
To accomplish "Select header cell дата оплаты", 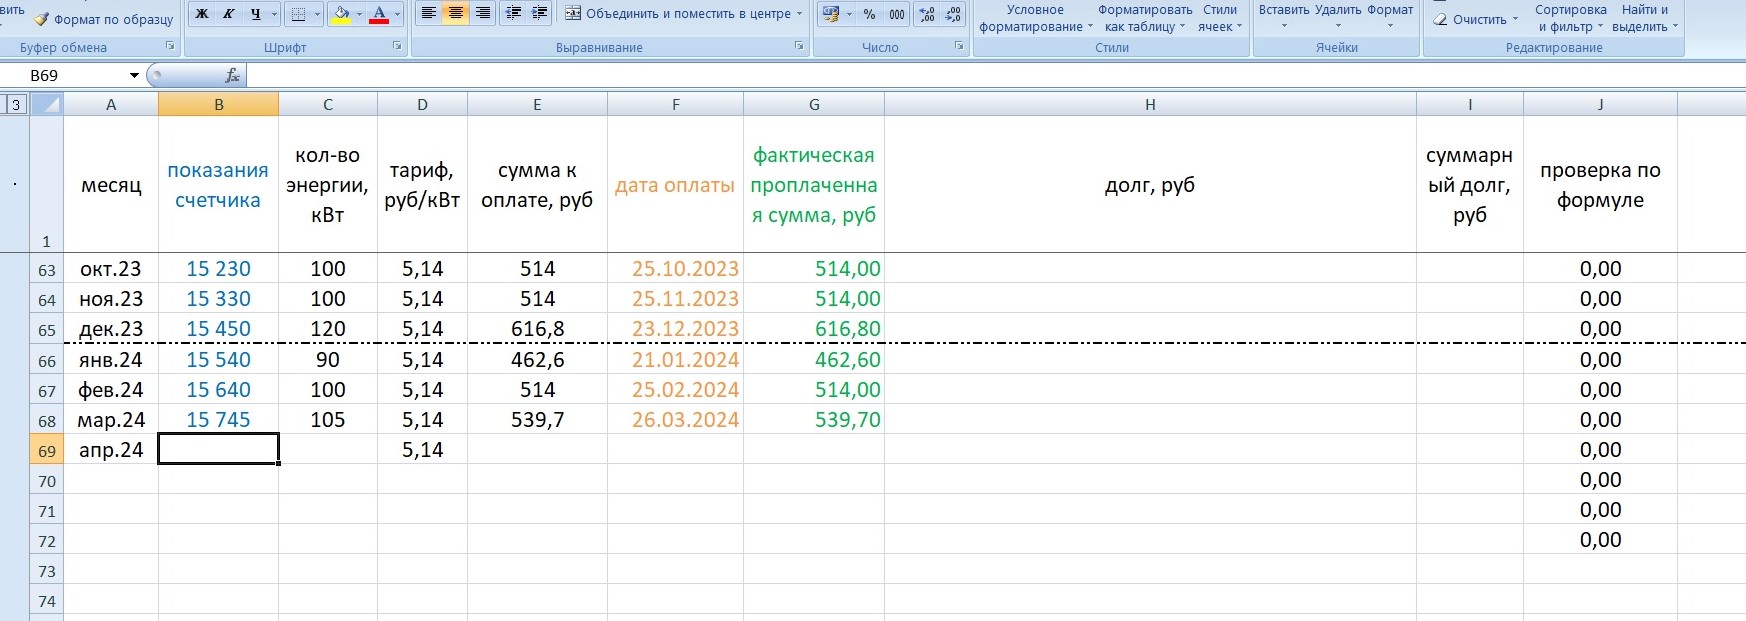I will (x=675, y=184).
